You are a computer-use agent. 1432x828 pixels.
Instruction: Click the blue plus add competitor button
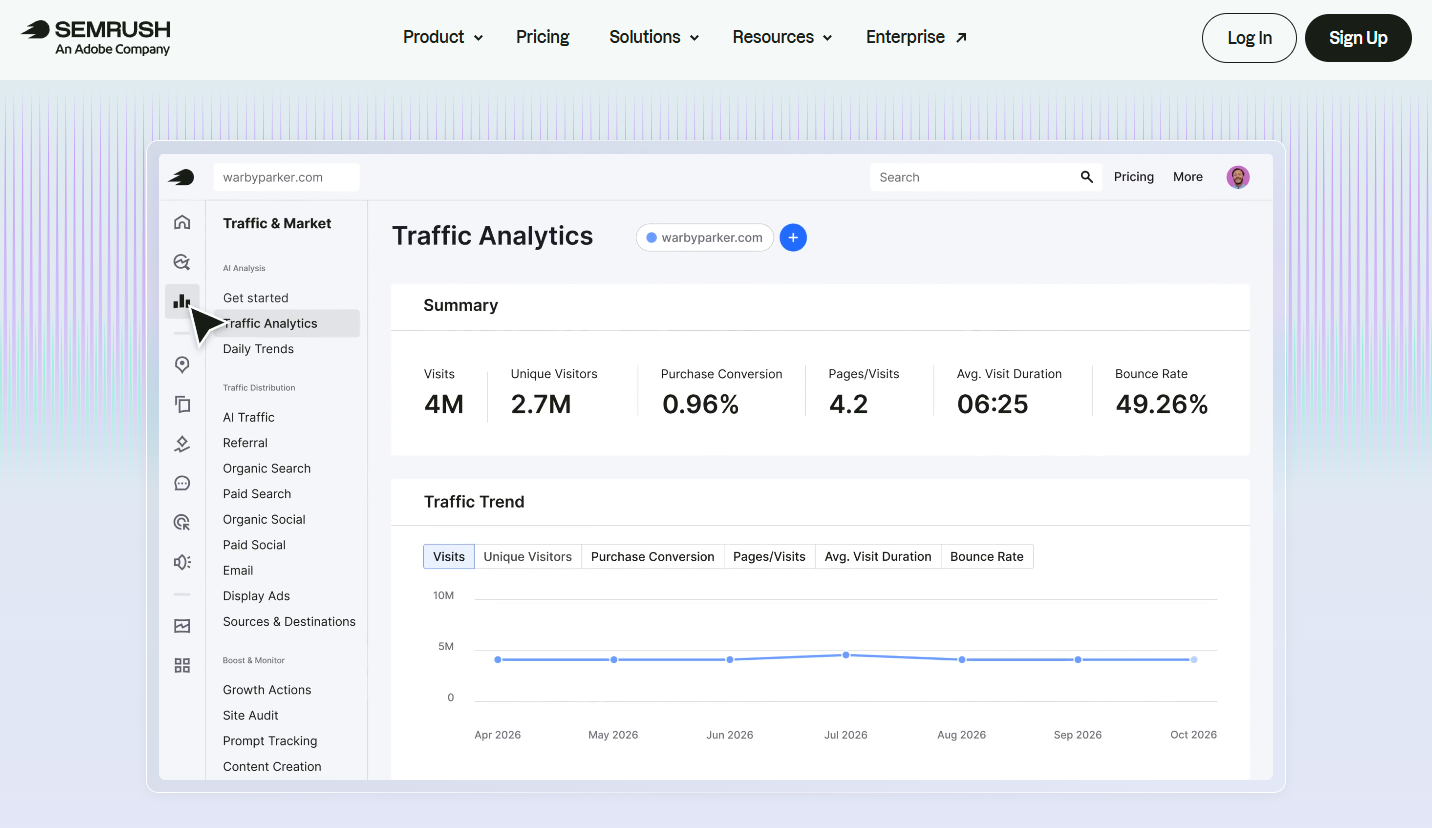click(793, 237)
